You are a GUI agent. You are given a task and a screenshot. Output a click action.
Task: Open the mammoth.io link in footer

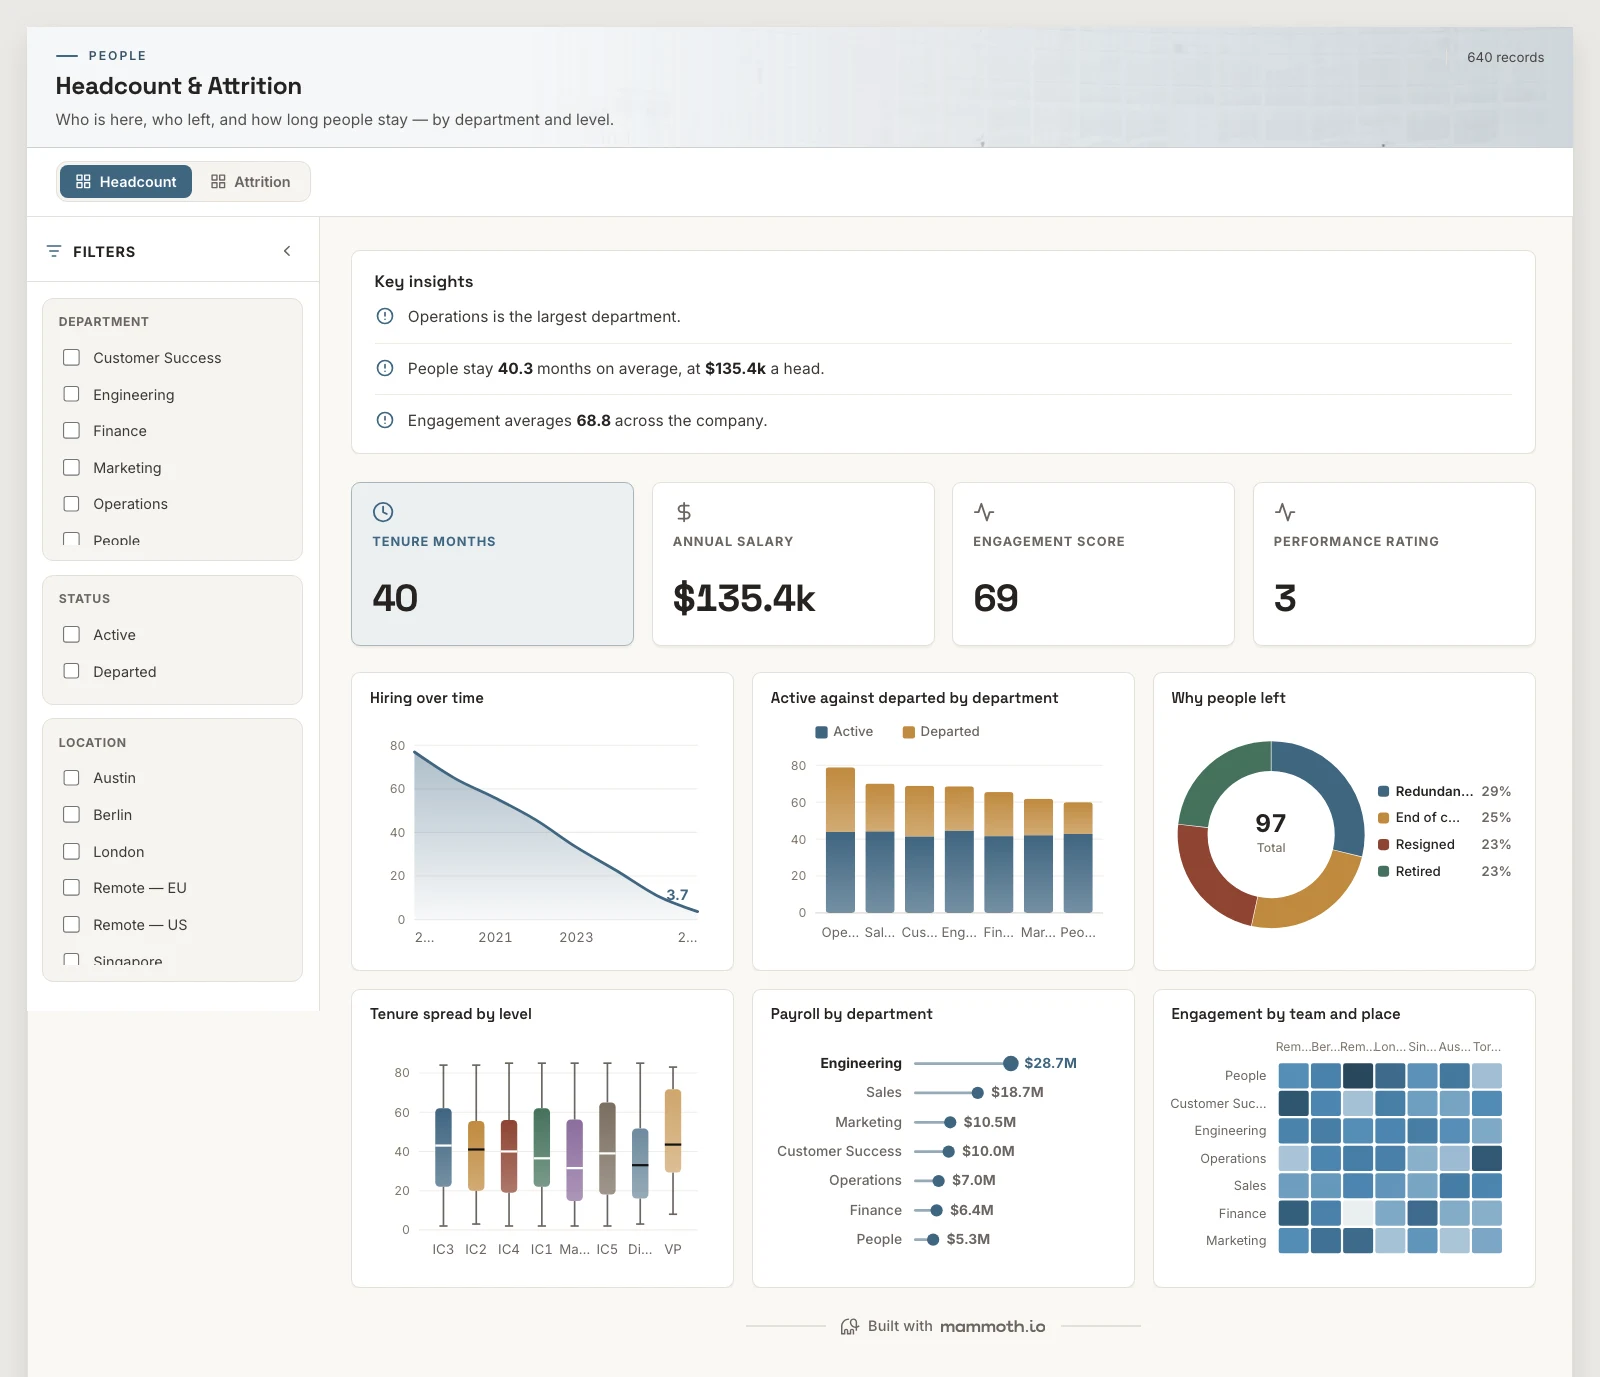click(x=992, y=1326)
